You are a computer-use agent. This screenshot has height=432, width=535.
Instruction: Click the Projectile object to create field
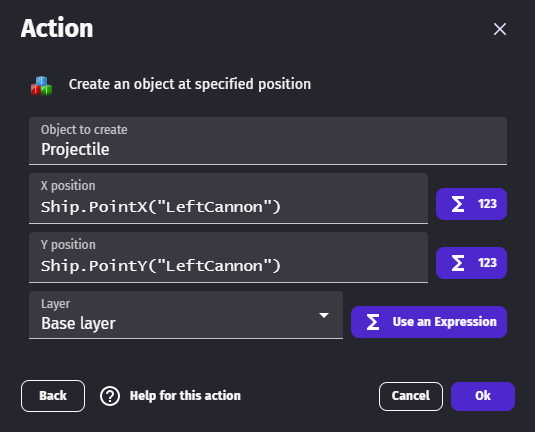click(268, 141)
